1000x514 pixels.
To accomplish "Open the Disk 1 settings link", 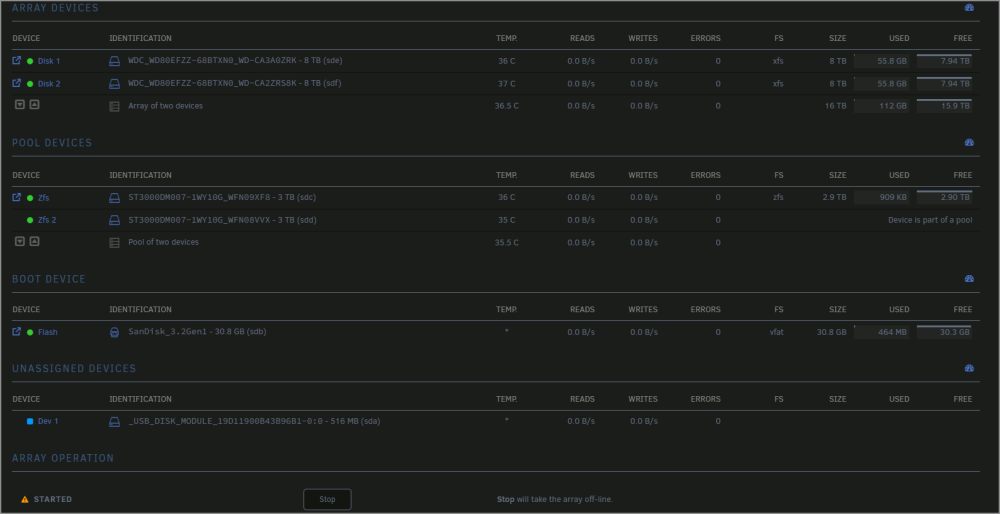I will click(49, 61).
